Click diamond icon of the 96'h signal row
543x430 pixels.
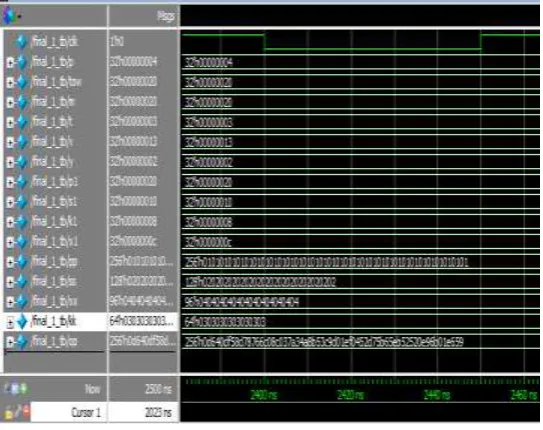(22, 302)
